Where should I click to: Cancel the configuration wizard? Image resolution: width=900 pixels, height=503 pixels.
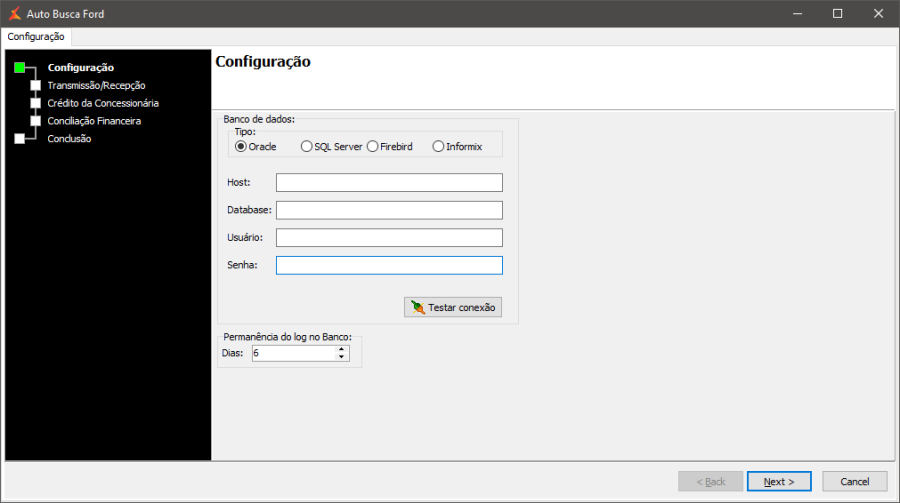pos(854,481)
